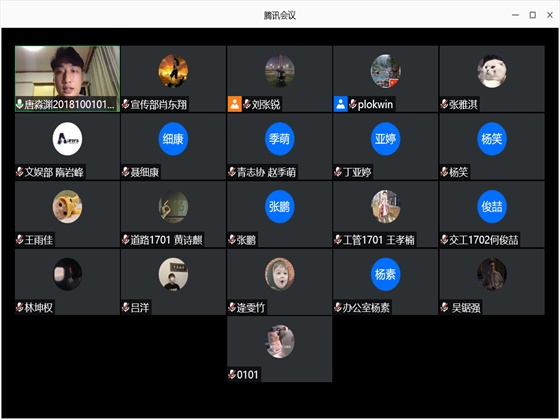560x420 pixels.
Task: Click muted mic icon next to 张雅淇
Action: click(444, 104)
